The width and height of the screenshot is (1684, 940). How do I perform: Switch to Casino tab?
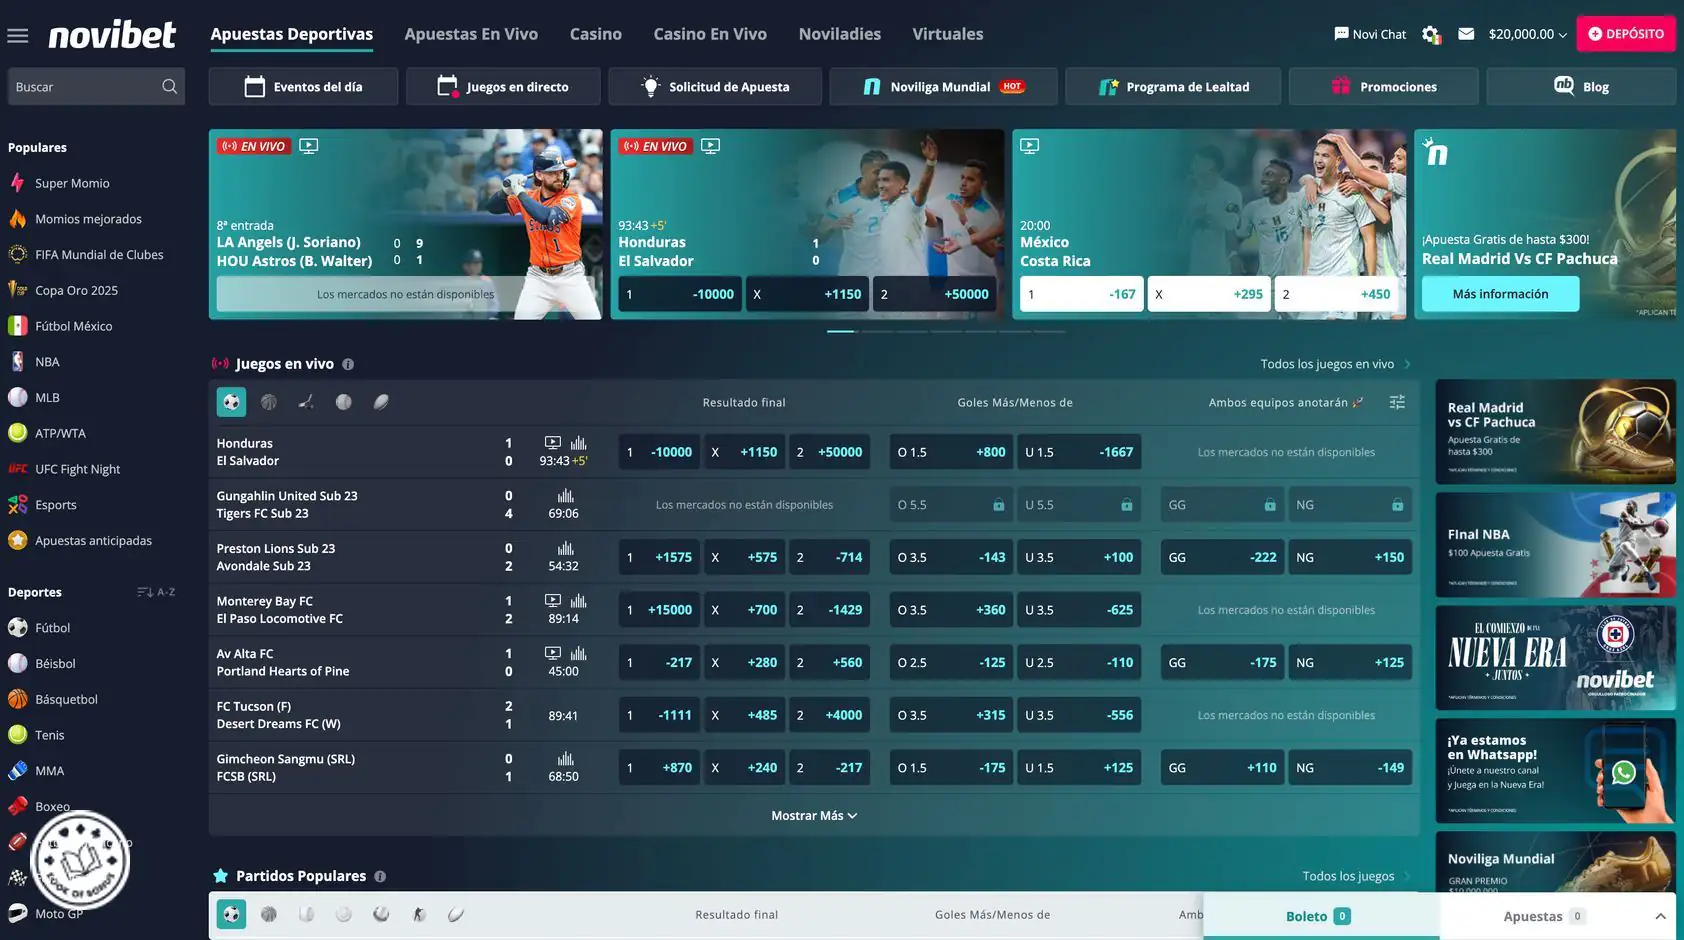pyautogui.click(x=596, y=34)
